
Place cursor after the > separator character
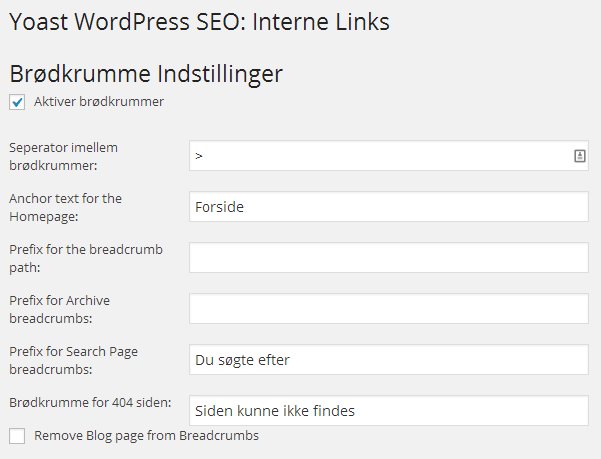click(204, 156)
